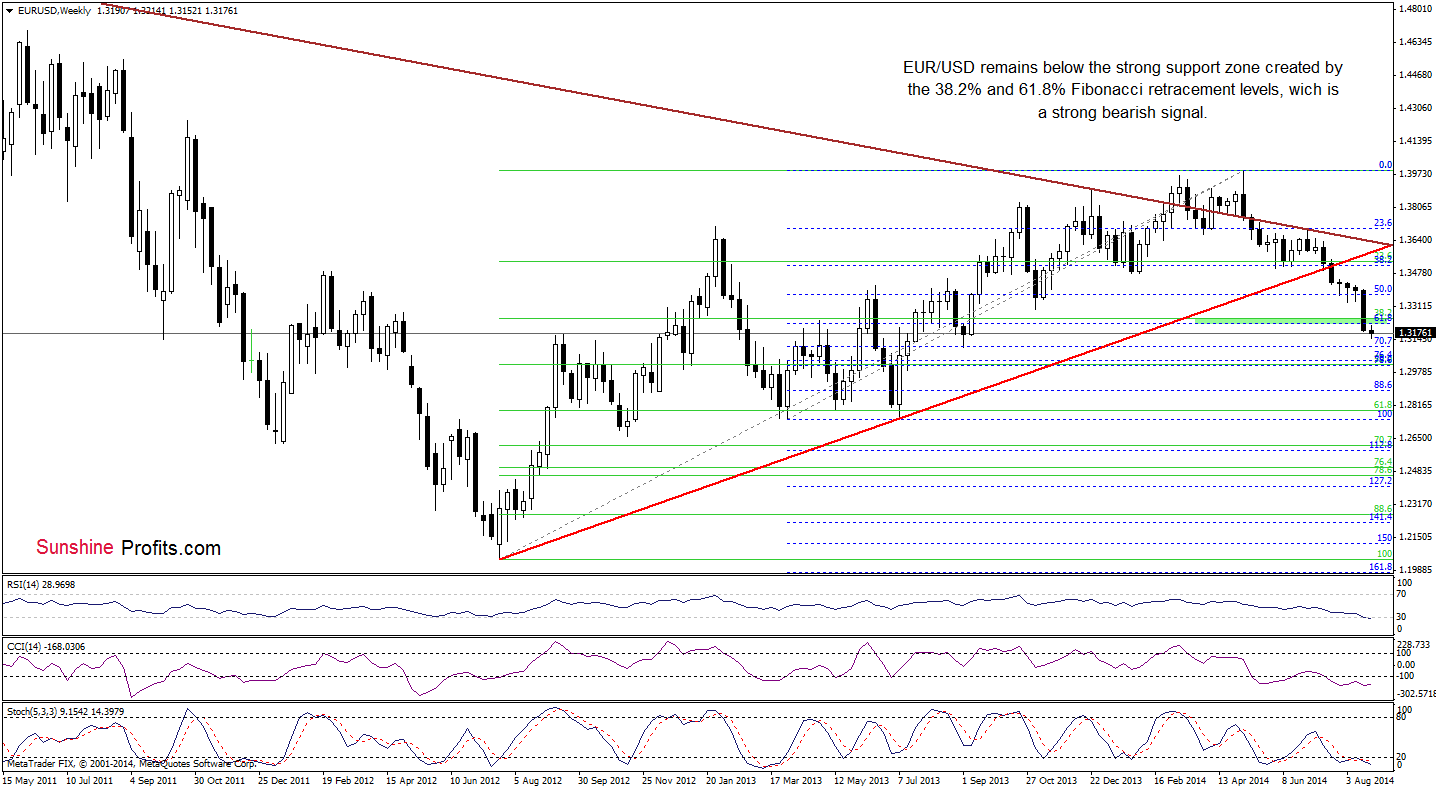Click the date label 25 Nov 2012
This screenshot has height=789, width=1436.
point(669,778)
